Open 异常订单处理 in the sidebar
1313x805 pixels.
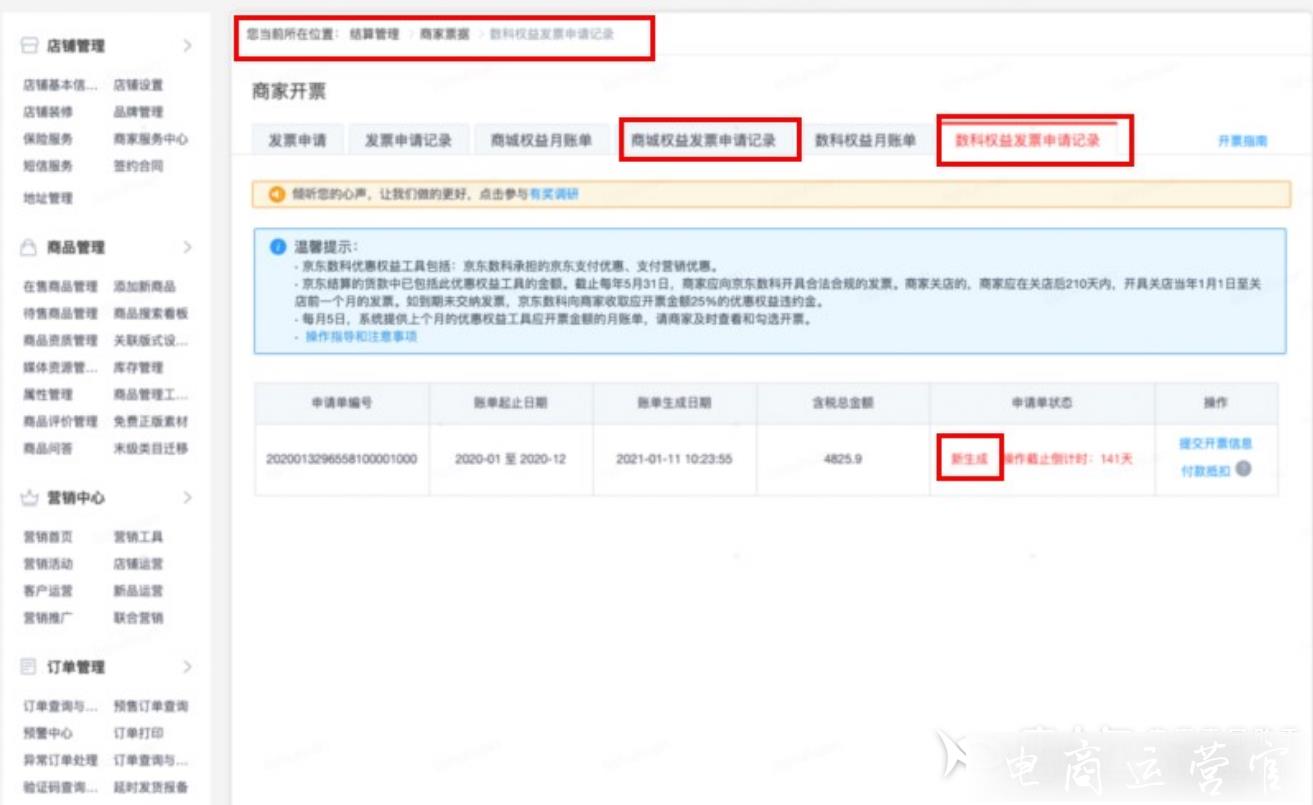point(60,760)
